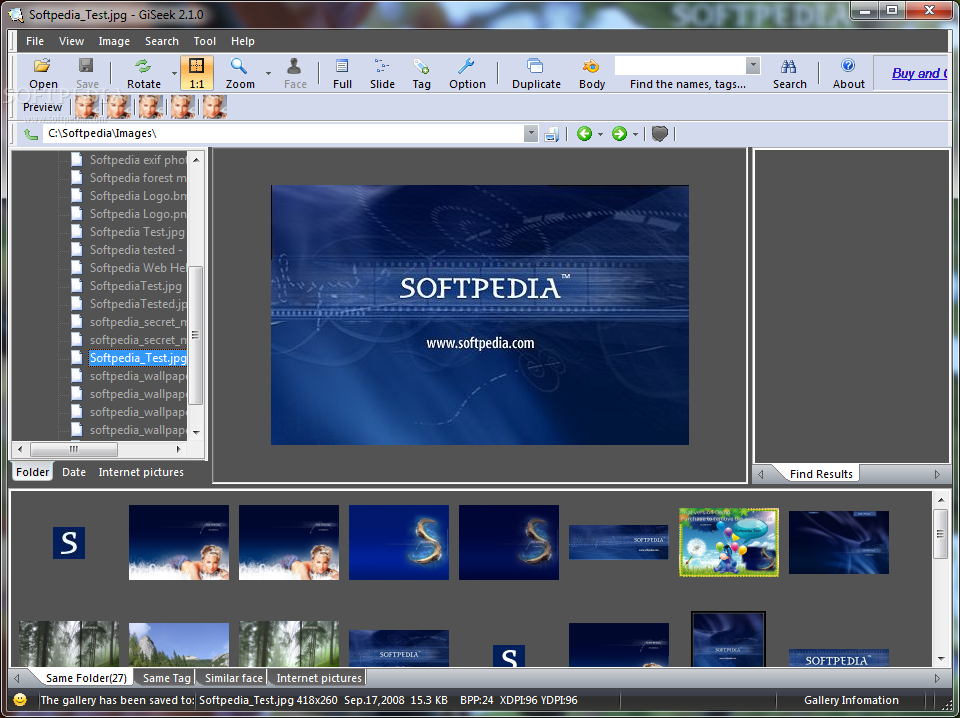The height and width of the screenshot is (718, 960).
Task: Open the Help menu
Action: (x=242, y=41)
